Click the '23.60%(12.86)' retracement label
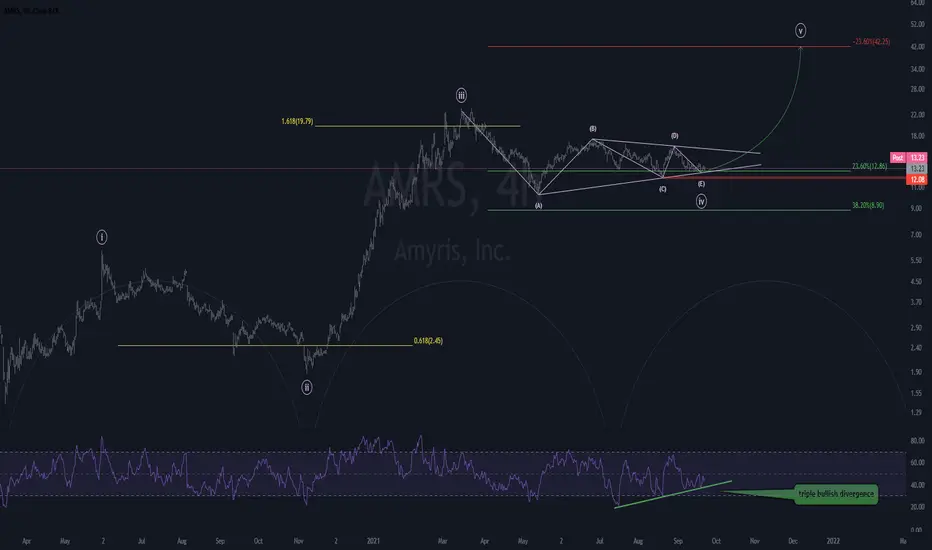 870,166
